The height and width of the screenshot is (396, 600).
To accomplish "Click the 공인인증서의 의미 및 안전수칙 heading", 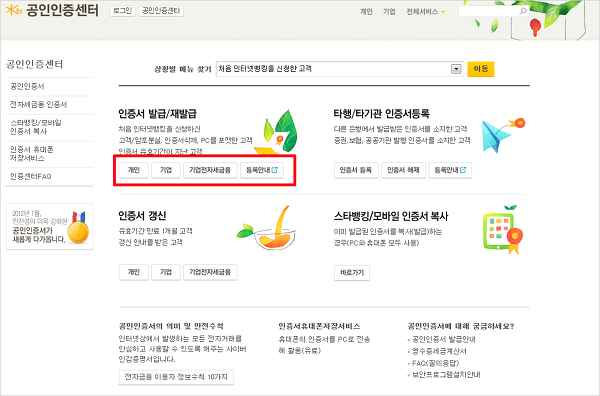I will [x=171, y=326].
